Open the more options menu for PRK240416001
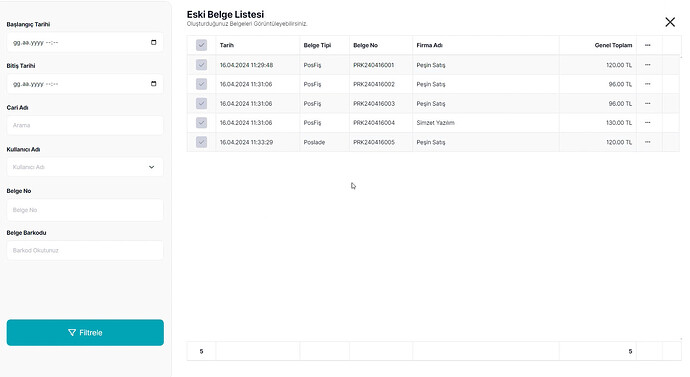This screenshot has height=377, width=690. point(647,65)
